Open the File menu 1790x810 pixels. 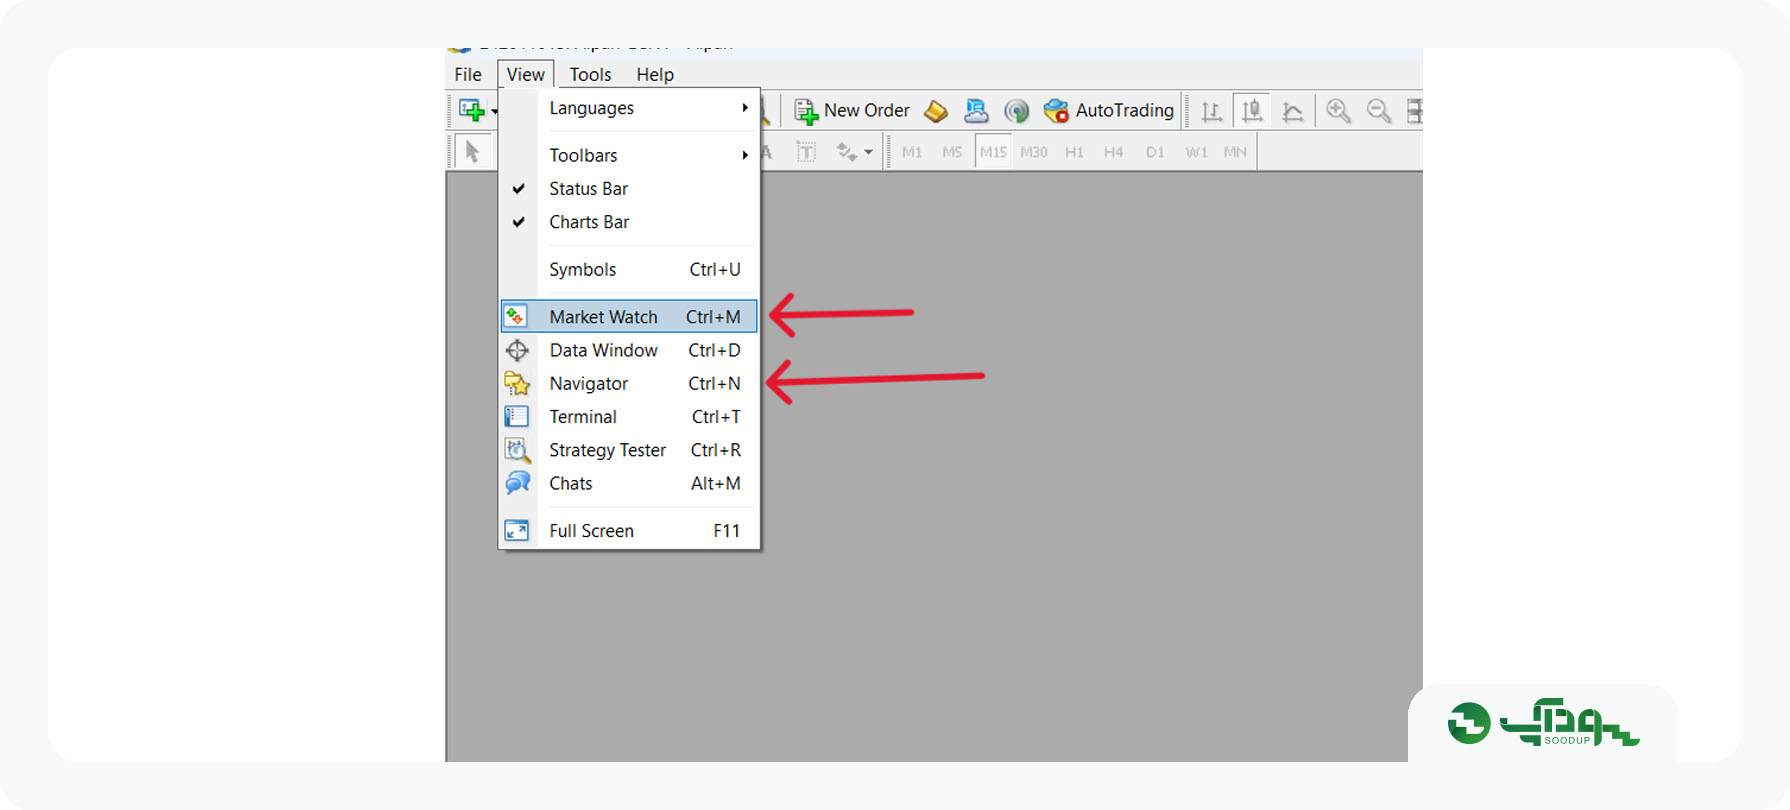coord(468,74)
